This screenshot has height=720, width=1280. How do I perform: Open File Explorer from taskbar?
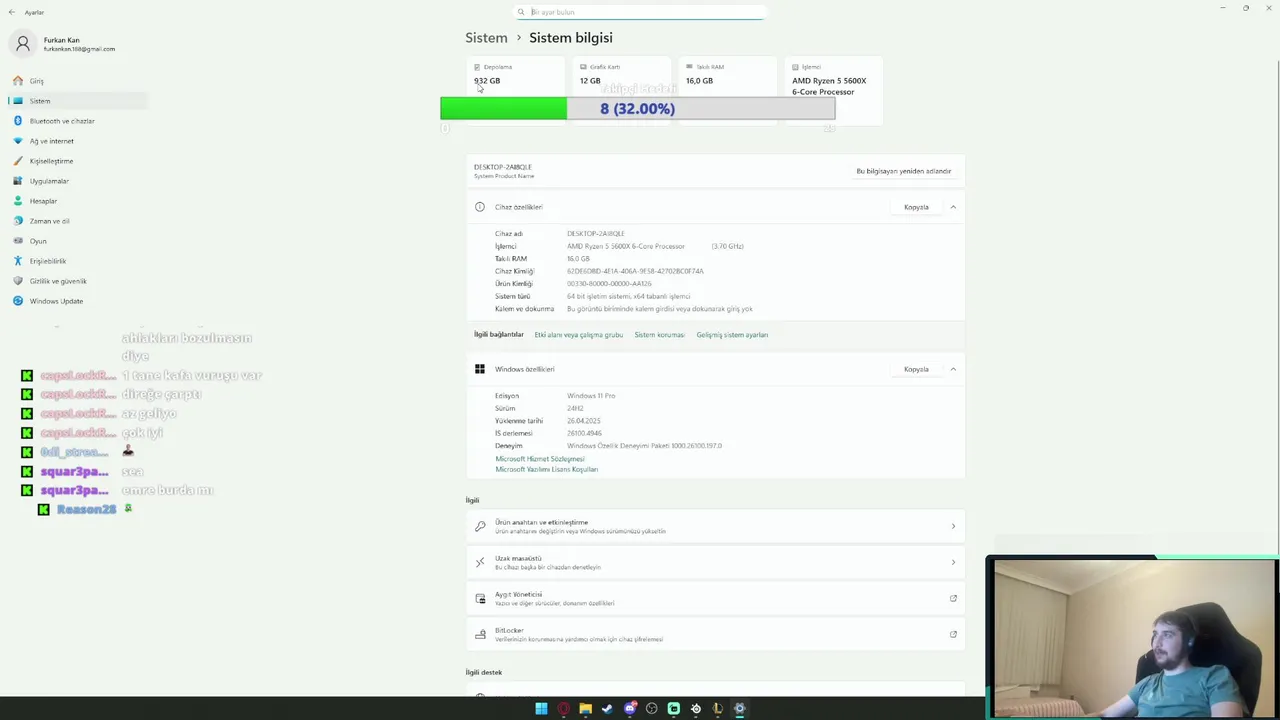click(585, 709)
